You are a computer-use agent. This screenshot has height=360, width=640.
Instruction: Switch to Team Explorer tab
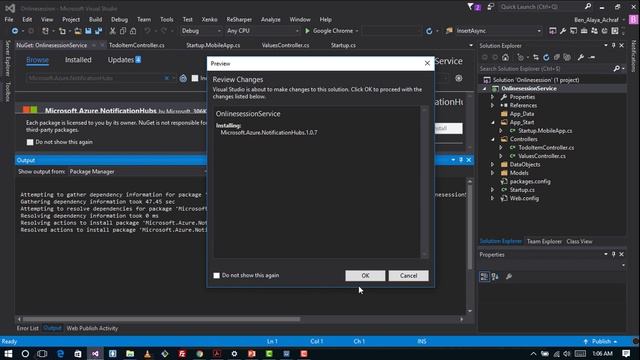coord(544,241)
